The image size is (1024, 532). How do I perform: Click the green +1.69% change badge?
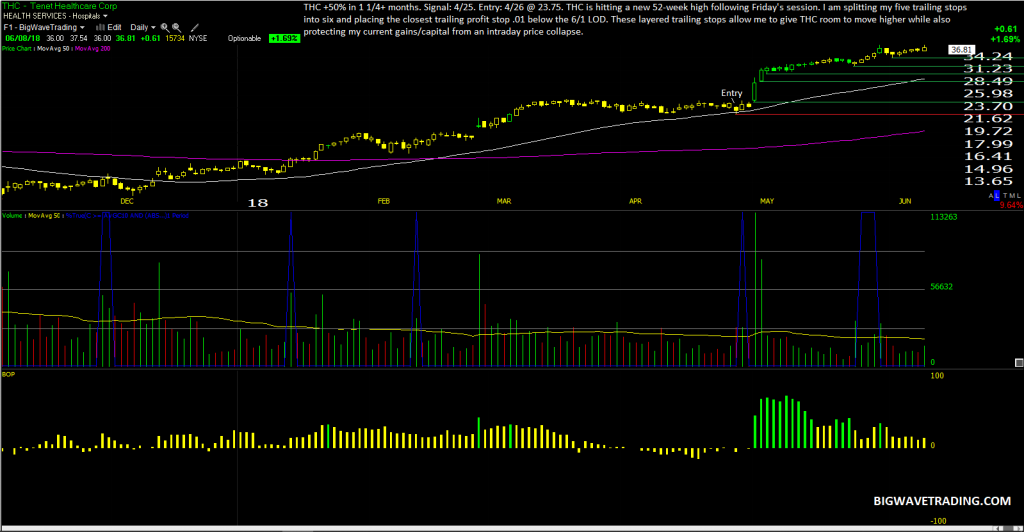pyautogui.click(x=285, y=39)
